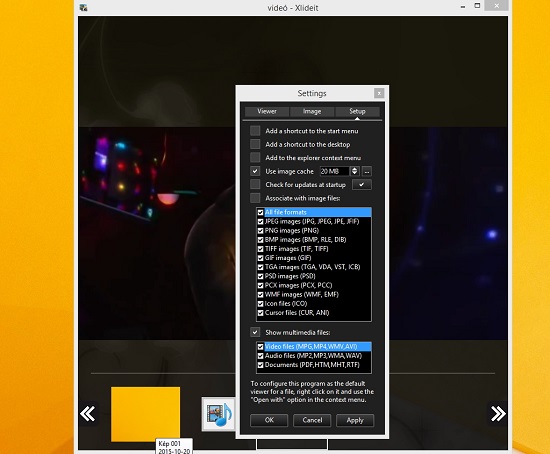Image resolution: width=550 pixels, height=454 pixels.
Task: Switch to the Viewer tab
Action: (267, 111)
